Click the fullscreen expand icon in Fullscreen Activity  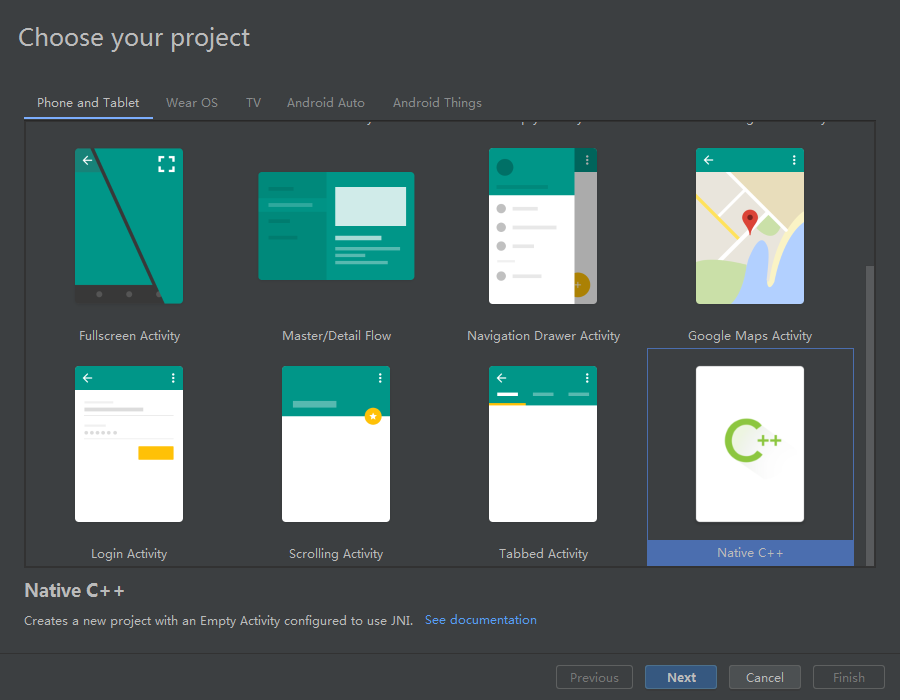click(x=166, y=164)
